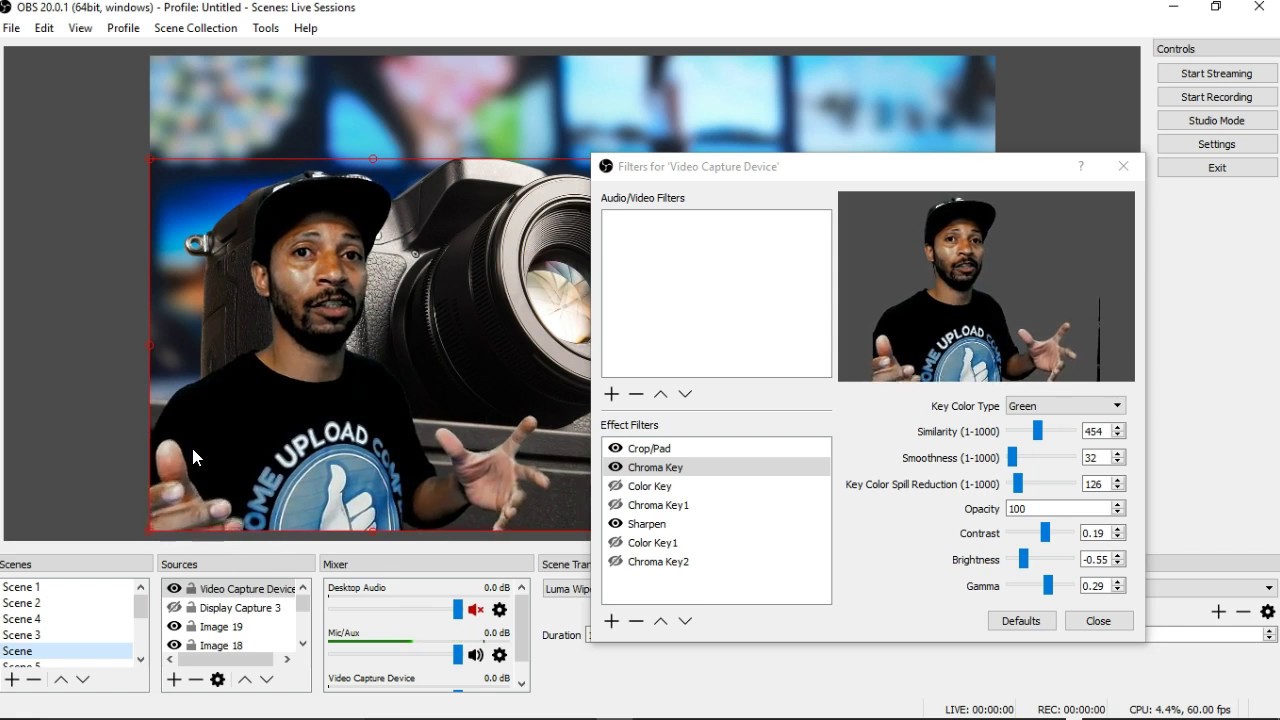
Task: Open the Filters dialog help question mark
Action: click(1081, 166)
